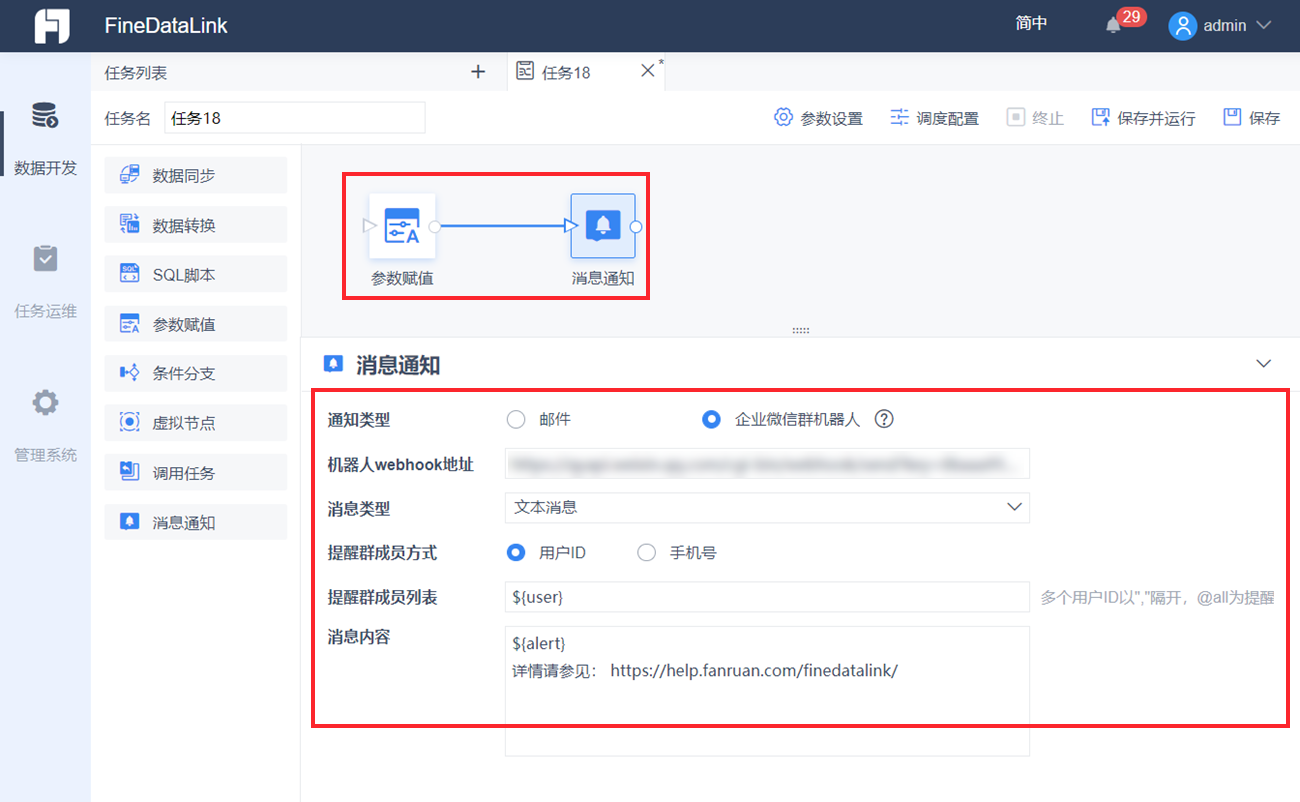Click the SQL脚本 node icon
Viewport: 1300px width, 802px height.
pyautogui.click(x=130, y=274)
